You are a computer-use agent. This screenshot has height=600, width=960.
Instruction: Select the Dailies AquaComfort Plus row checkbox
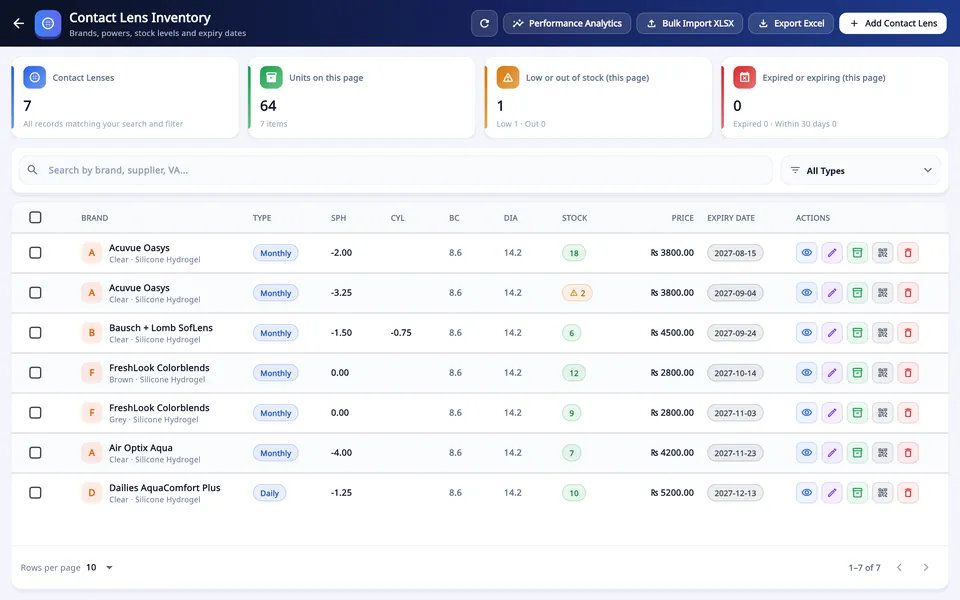(x=36, y=493)
